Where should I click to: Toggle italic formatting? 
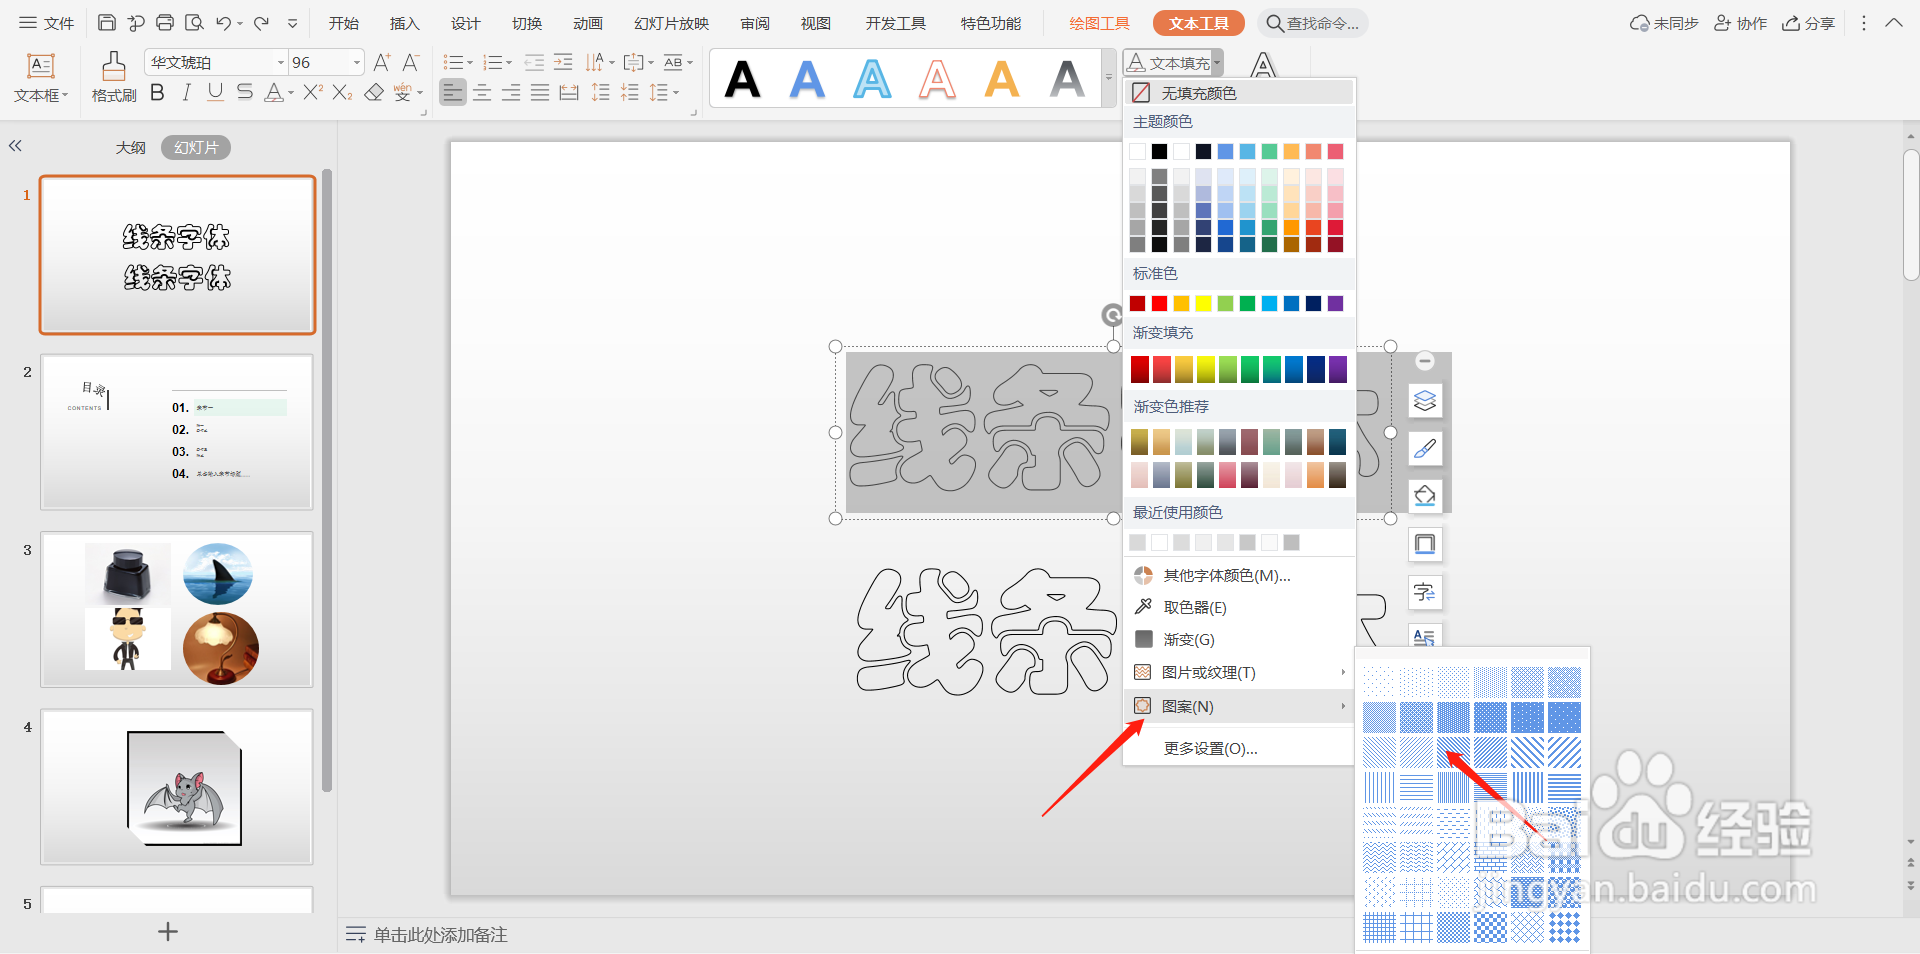[x=186, y=93]
